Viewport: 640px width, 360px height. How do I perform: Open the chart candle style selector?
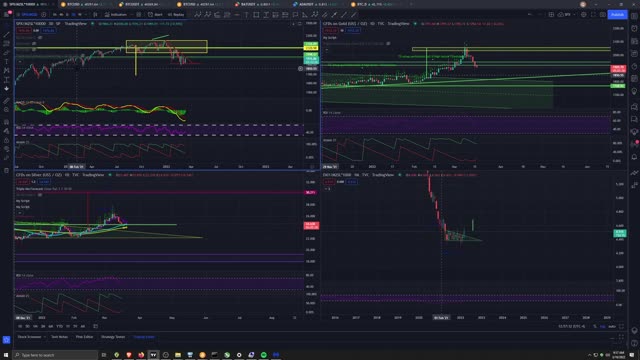96,14
